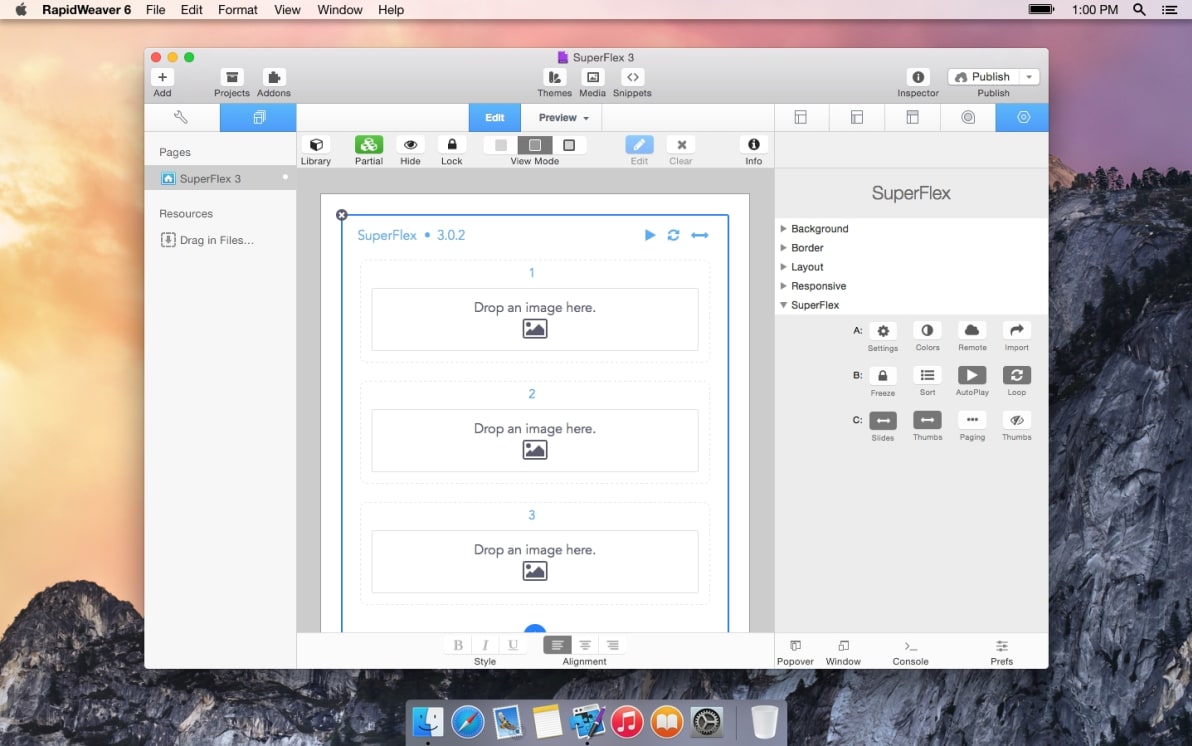
Task: Toggle the Inspector panel
Action: coord(918,78)
